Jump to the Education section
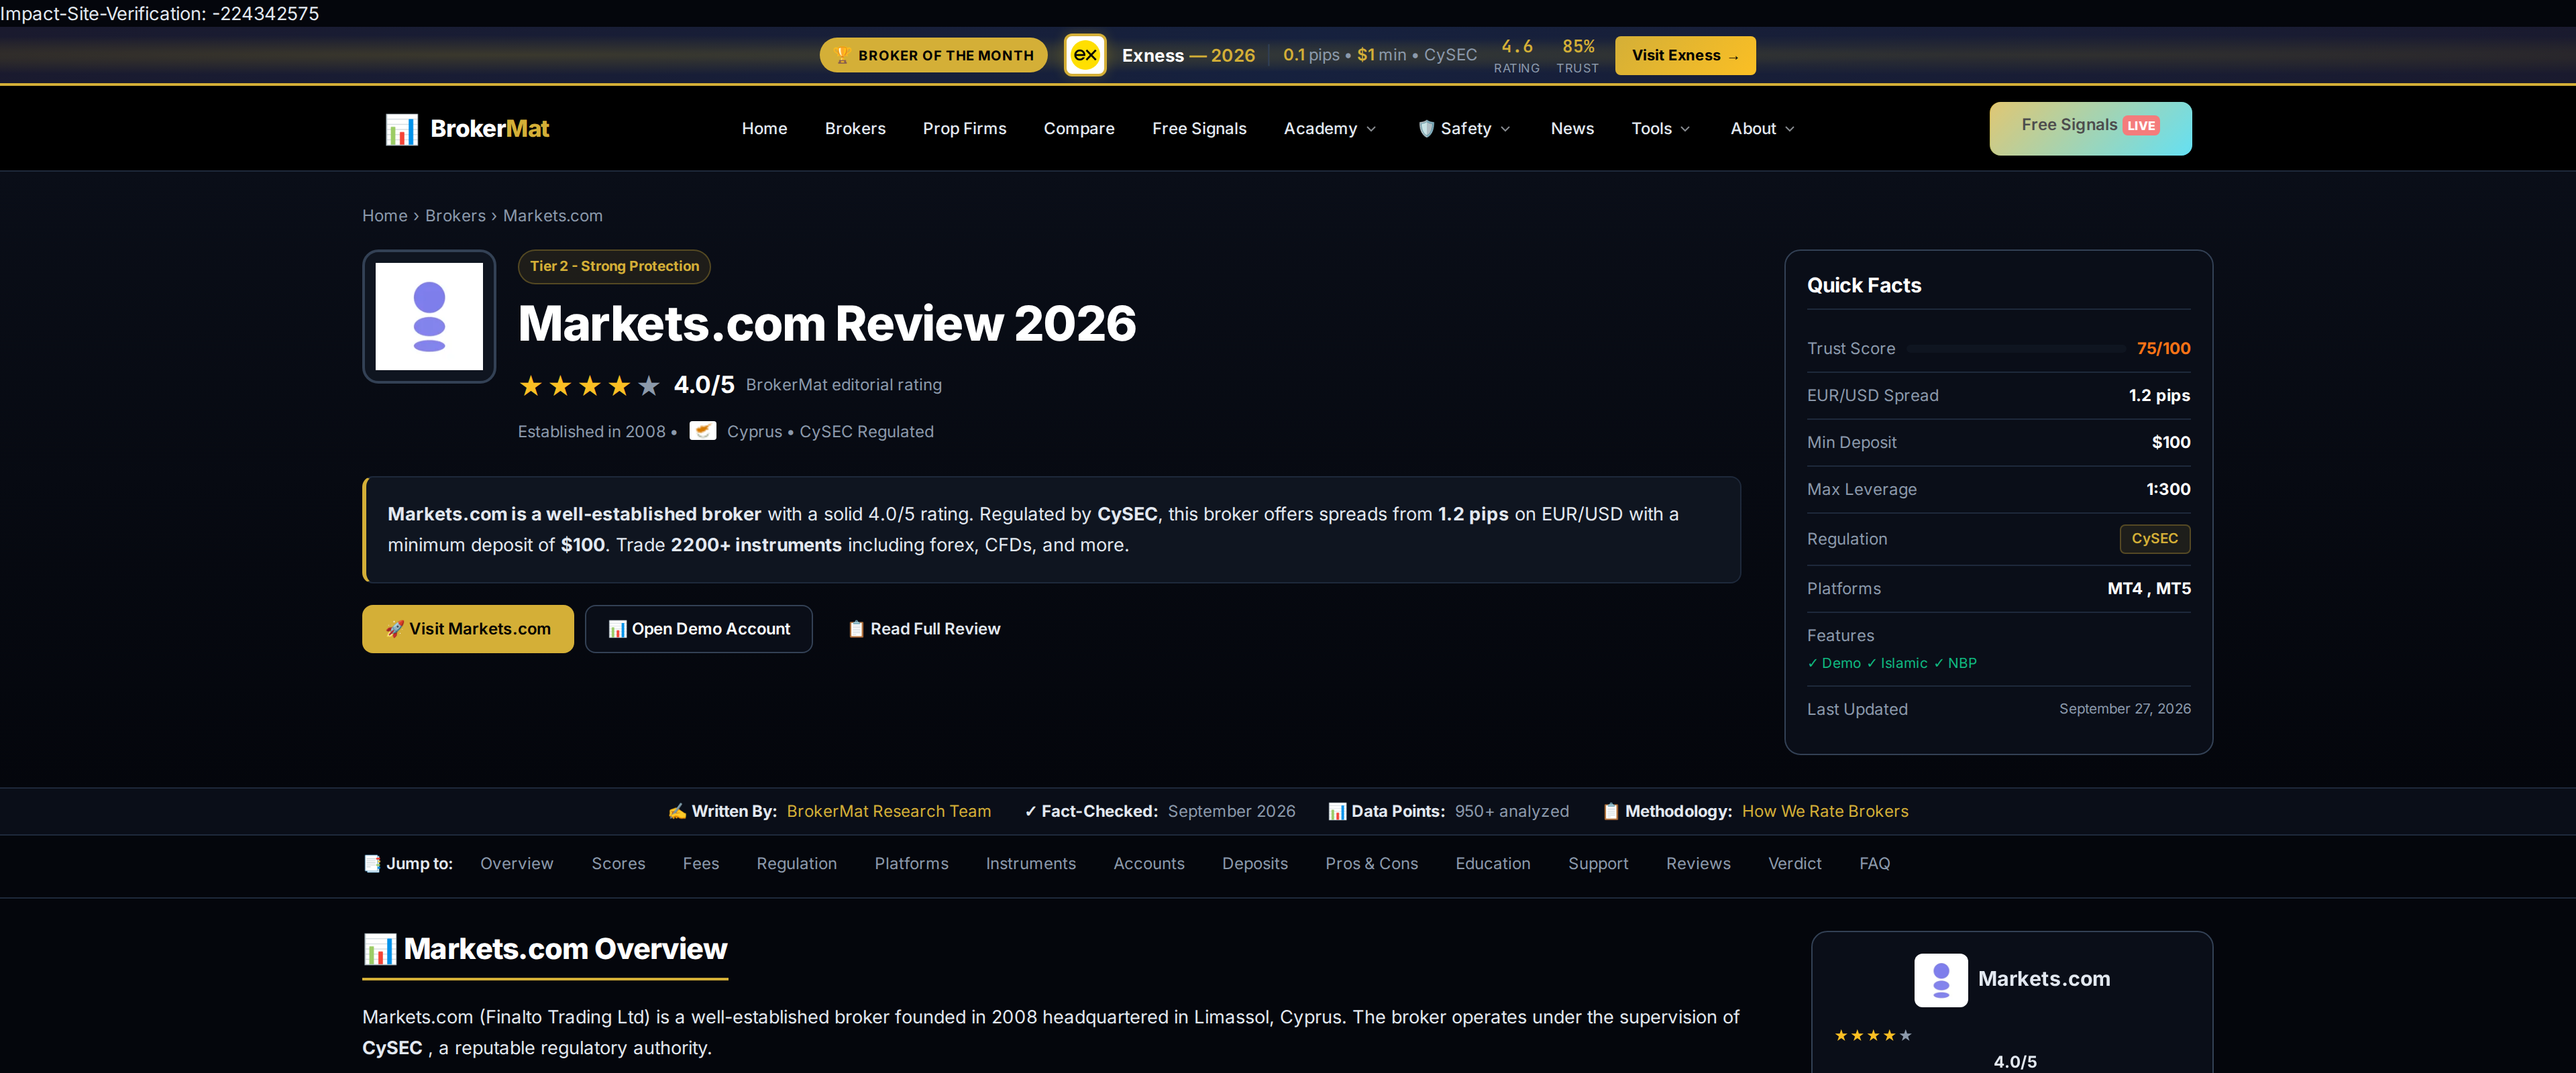2576x1073 pixels. tap(1493, 863)
